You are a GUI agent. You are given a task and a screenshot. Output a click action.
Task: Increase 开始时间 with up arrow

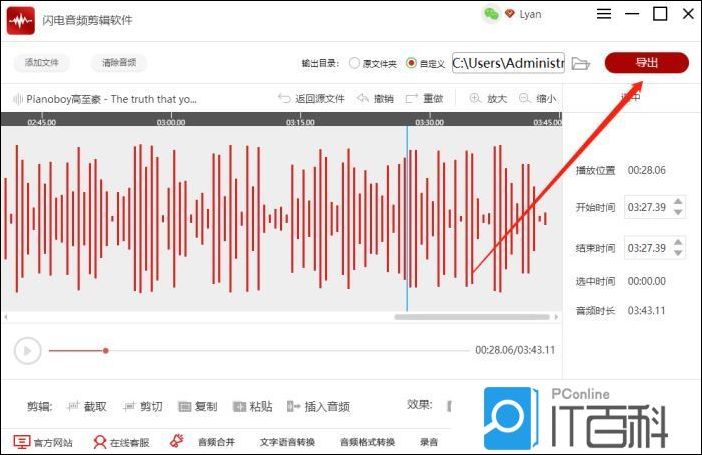click(x=678, y=202)
